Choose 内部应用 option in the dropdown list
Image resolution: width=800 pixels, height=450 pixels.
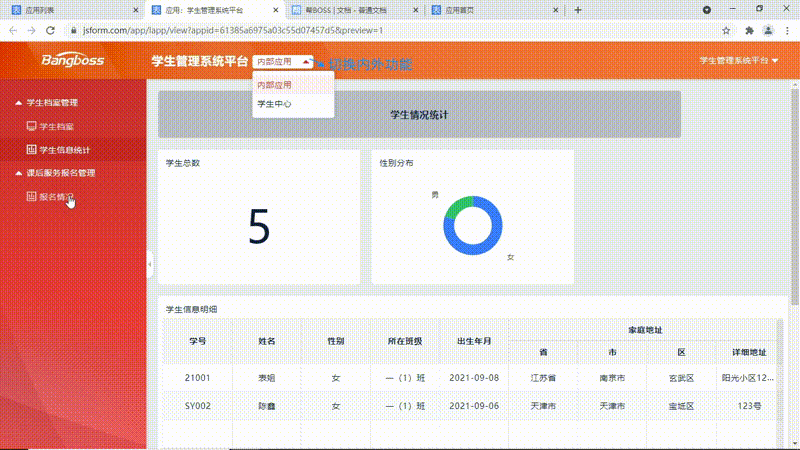pos(275,85)
